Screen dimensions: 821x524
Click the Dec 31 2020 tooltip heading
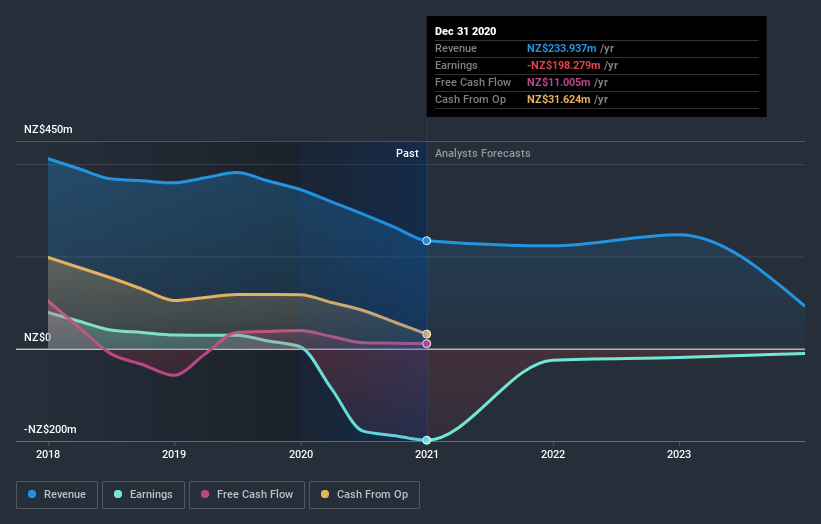465,31
